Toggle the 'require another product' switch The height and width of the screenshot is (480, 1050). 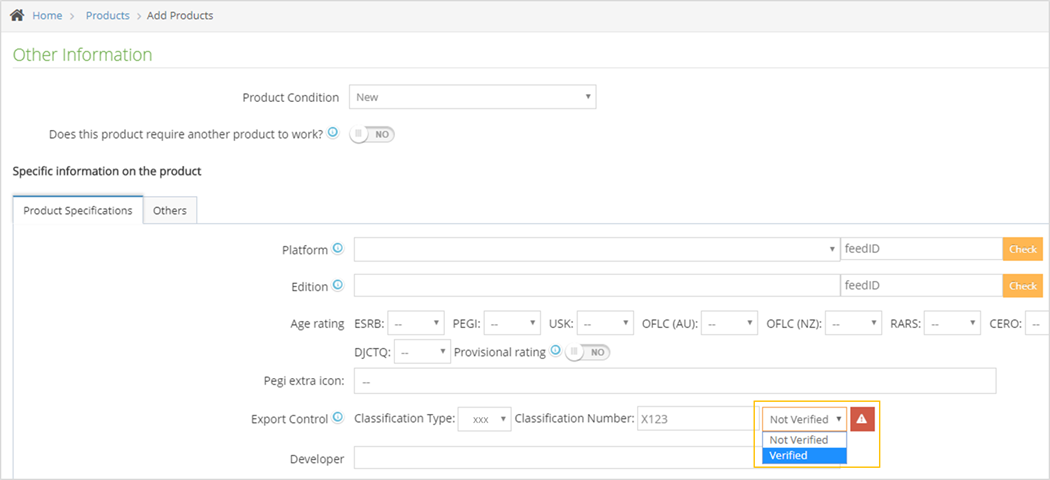pos(372,134)
